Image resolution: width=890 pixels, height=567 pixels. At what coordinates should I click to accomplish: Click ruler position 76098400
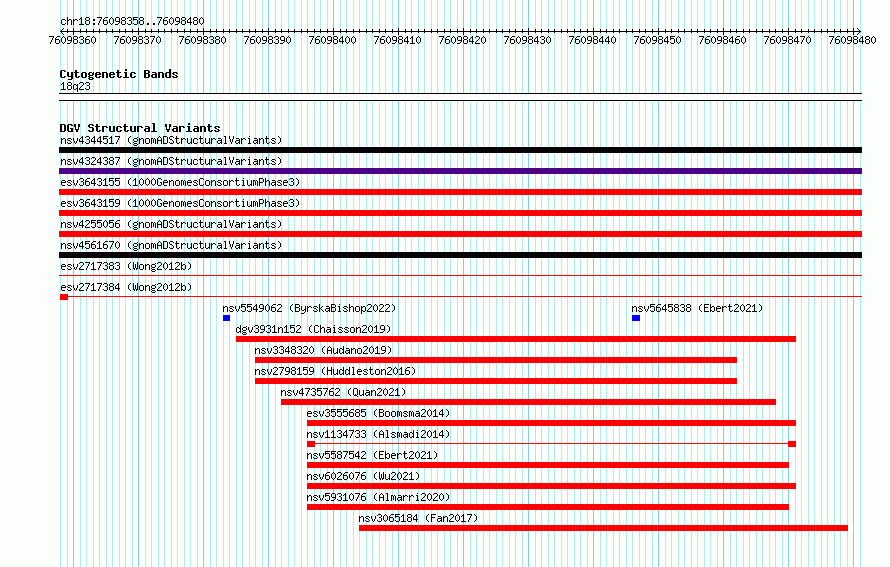(x=333, y=40)
